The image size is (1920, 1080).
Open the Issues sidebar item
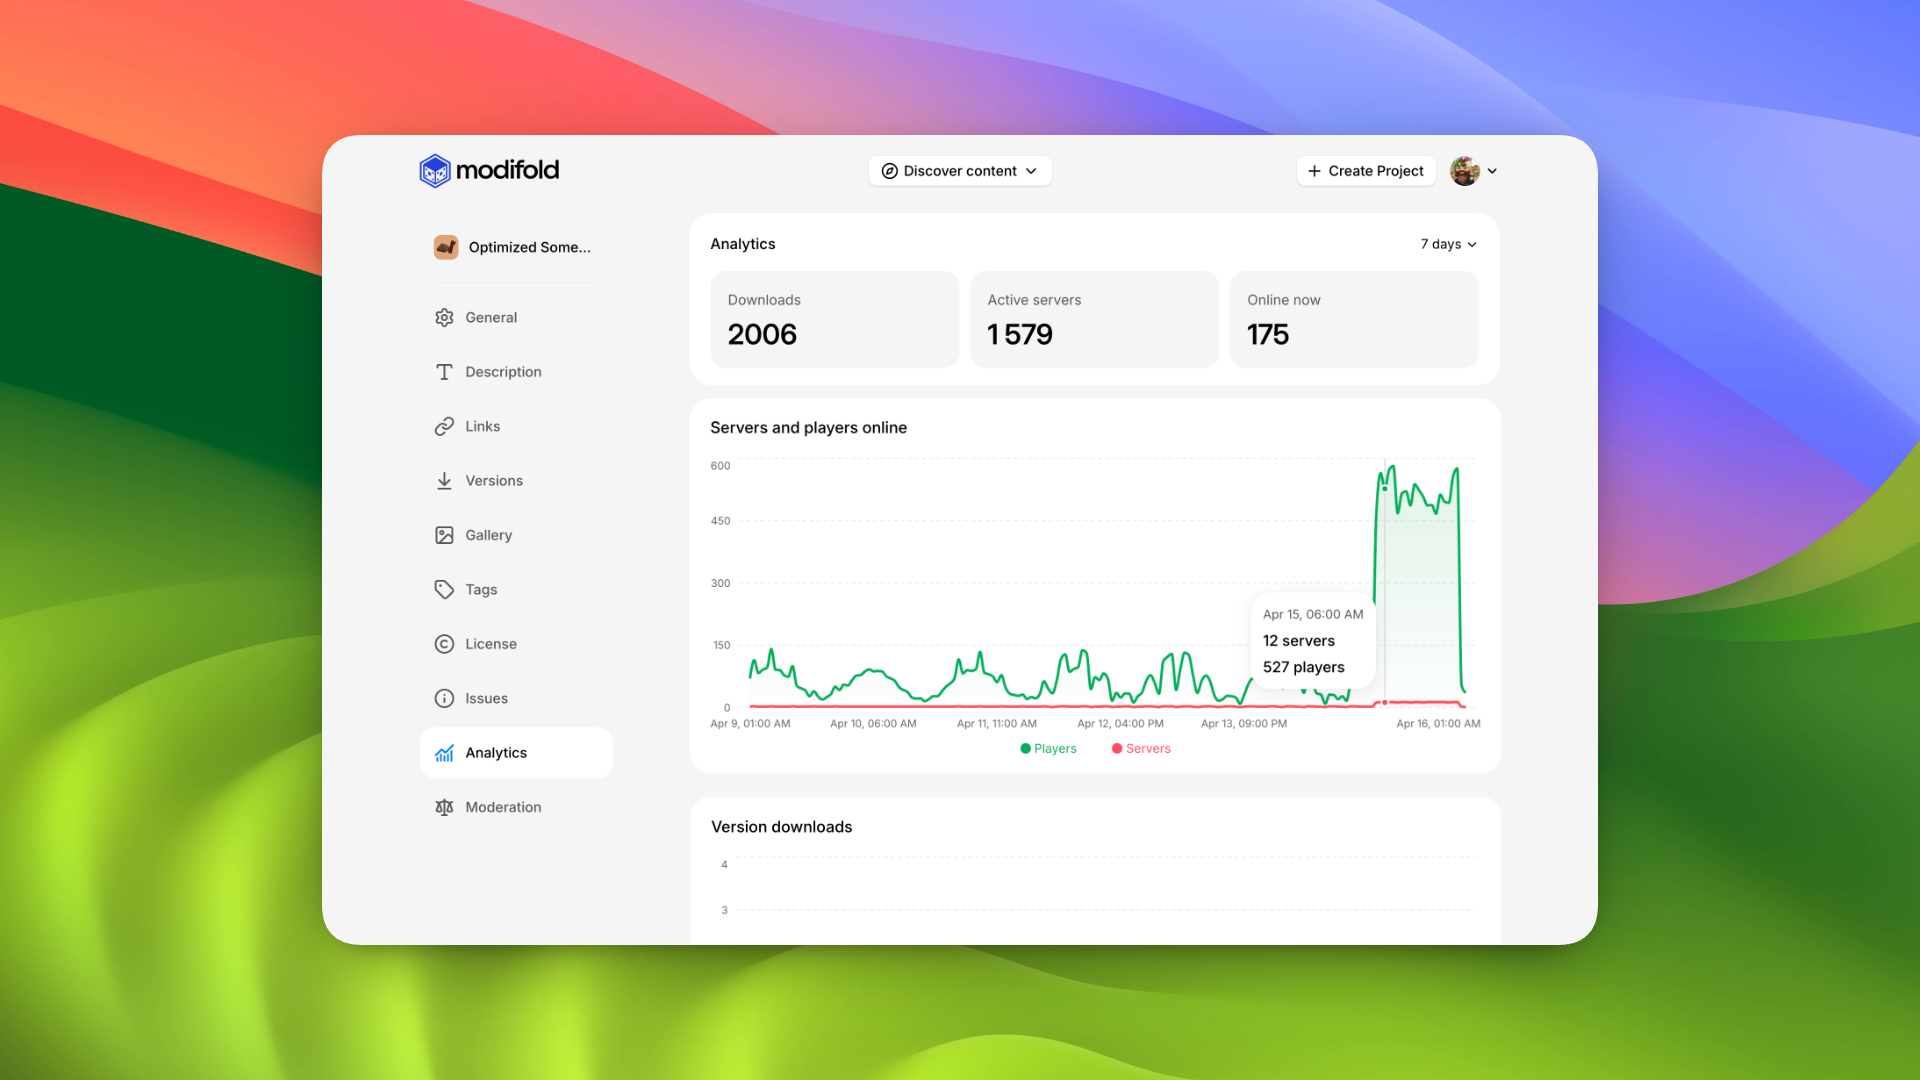pyautogui.click(x=486, y=698)
